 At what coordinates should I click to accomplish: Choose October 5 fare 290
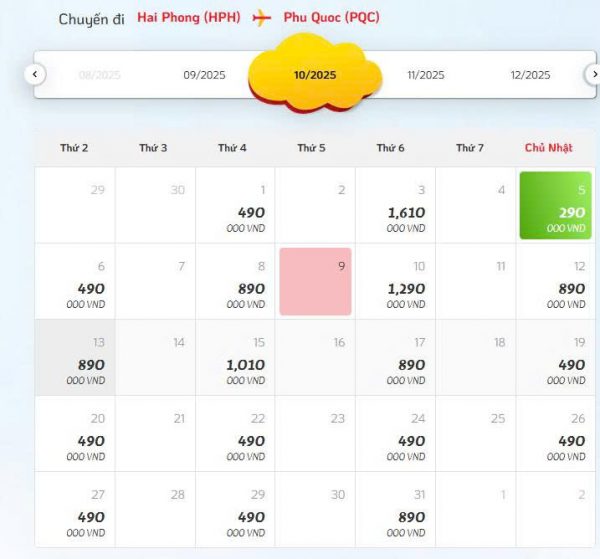(x=556, y=205)
